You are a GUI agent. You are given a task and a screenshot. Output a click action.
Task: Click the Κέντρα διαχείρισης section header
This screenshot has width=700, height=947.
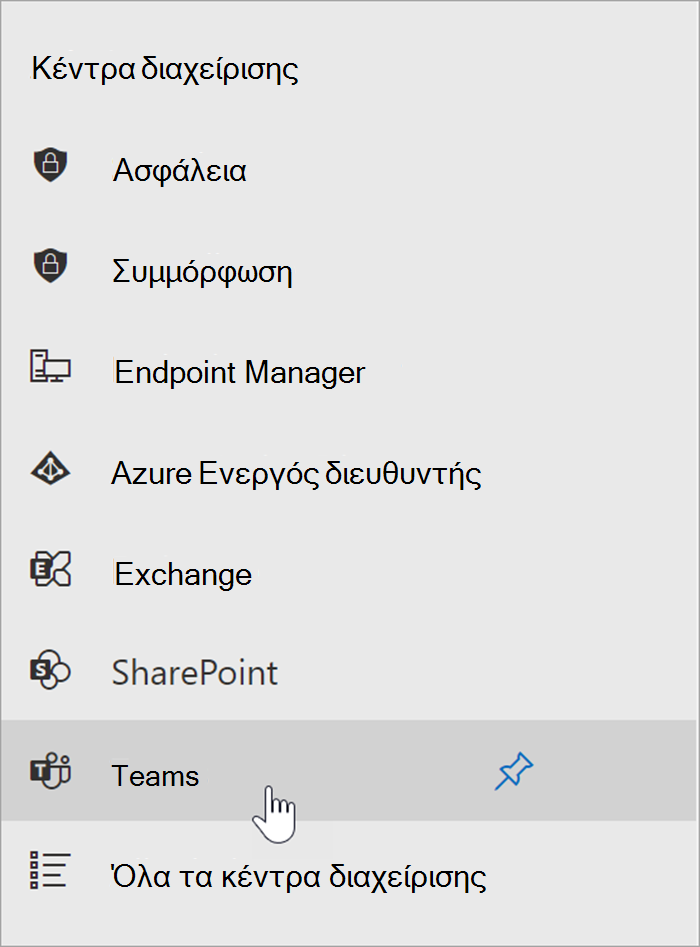click(x=165, y=69)
